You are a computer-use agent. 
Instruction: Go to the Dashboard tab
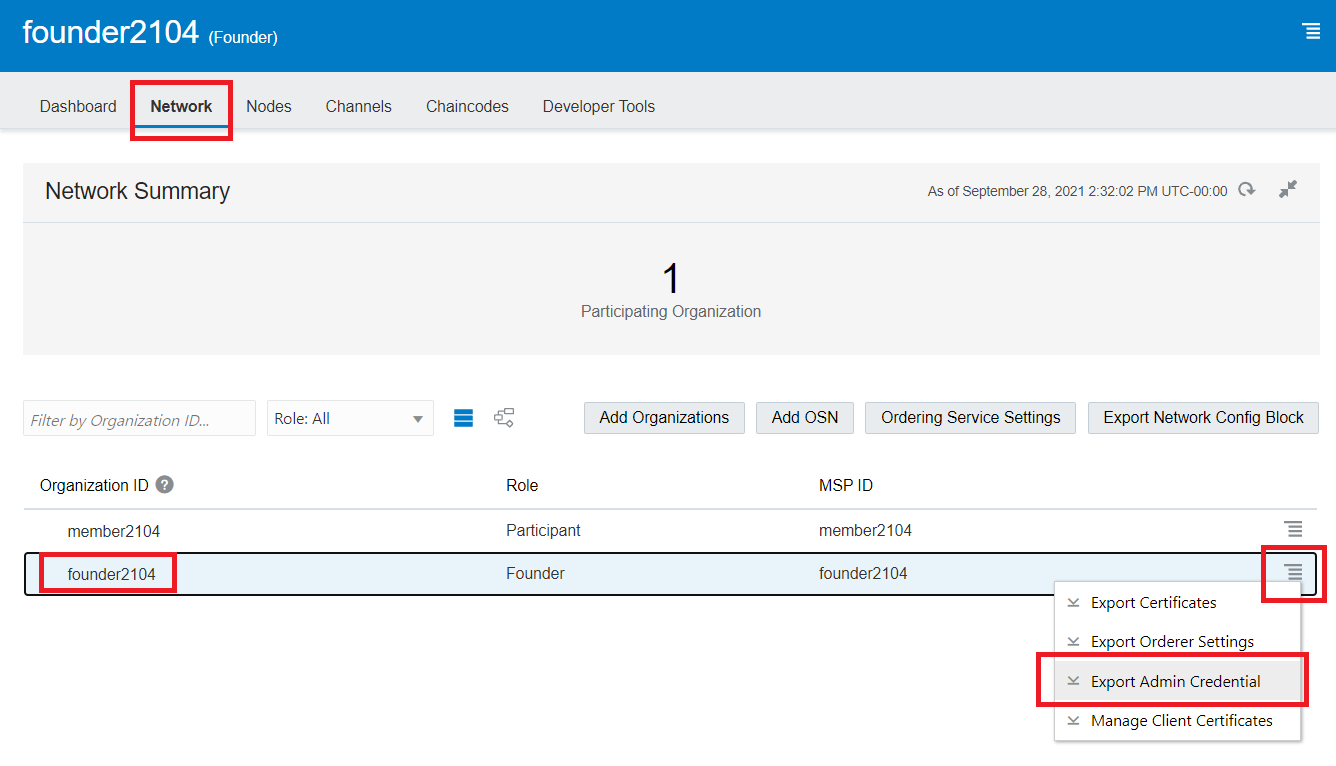(x=78, y=106)
